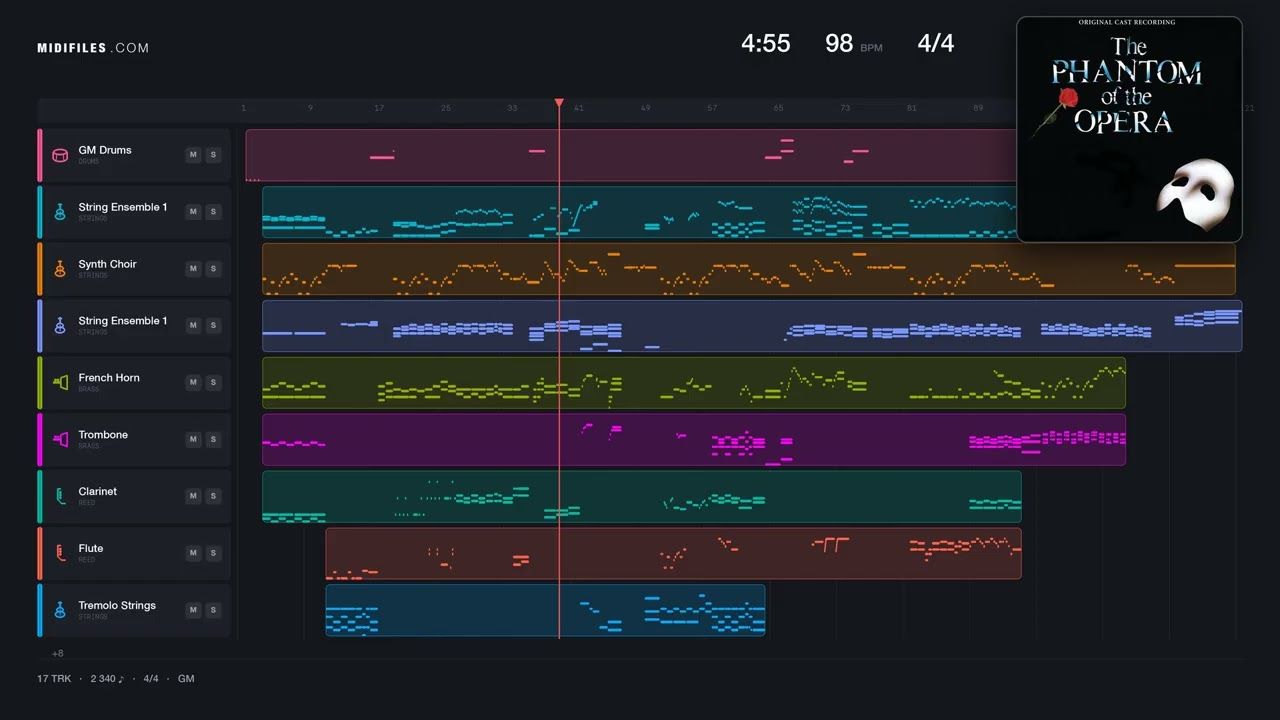
Task: Jump to bar 1 on the ruler
Action: tap(243, 108)
